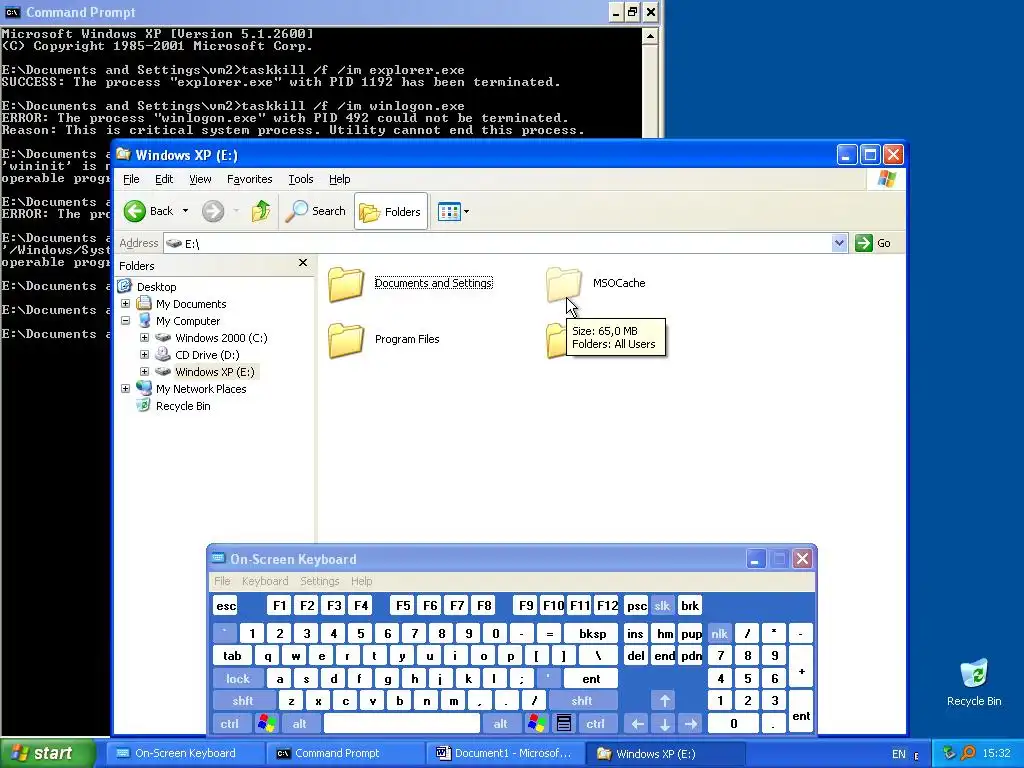Expand Windows XP (E:) tree node

144,372
